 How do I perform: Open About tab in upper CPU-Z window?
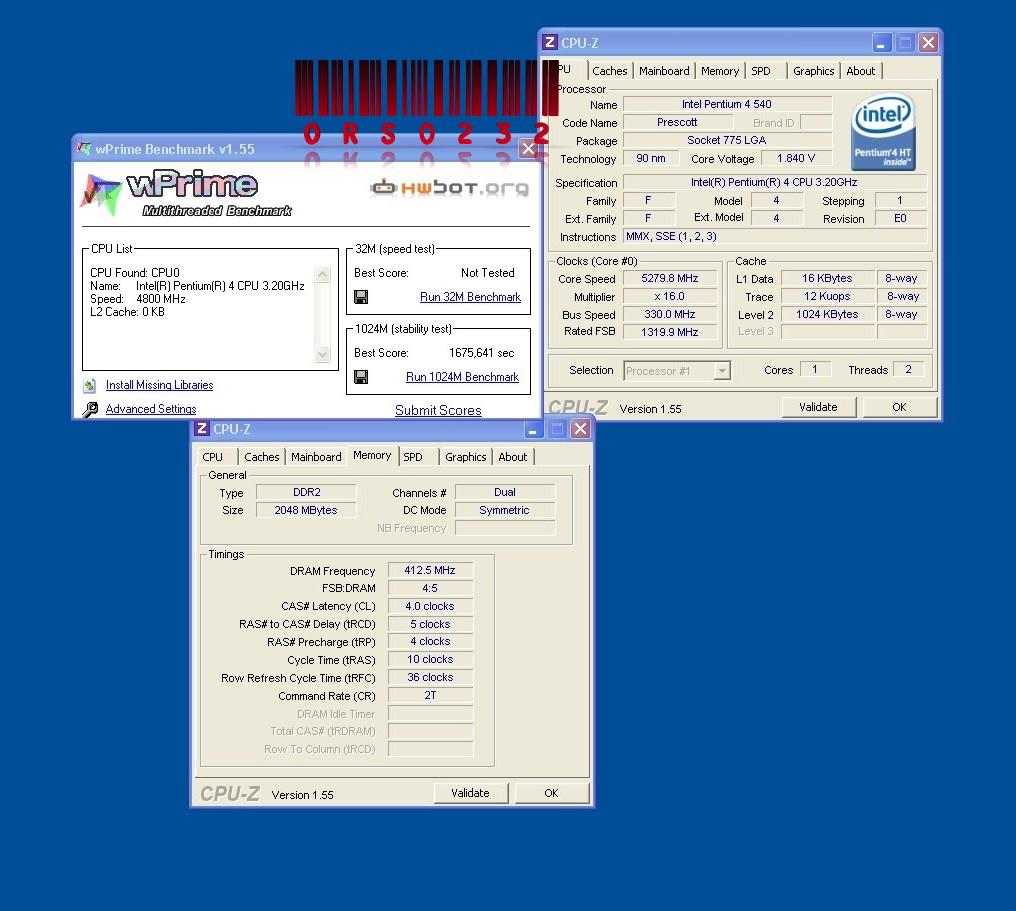coord(860,71)
